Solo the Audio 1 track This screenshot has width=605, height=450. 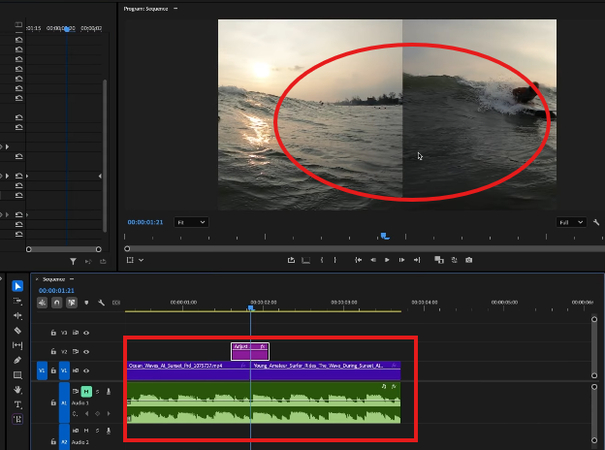coord(97,392)
